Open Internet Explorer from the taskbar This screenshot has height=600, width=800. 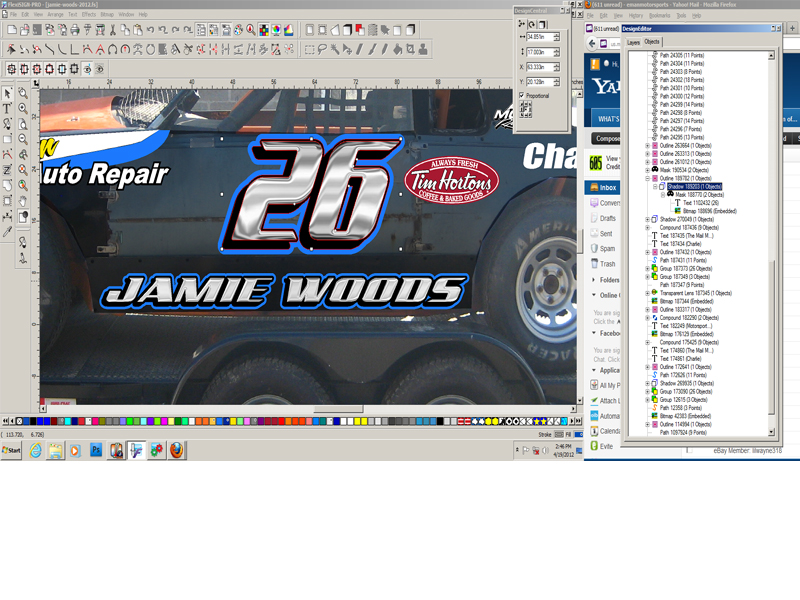pyautogui.click(x=36, y=450)
